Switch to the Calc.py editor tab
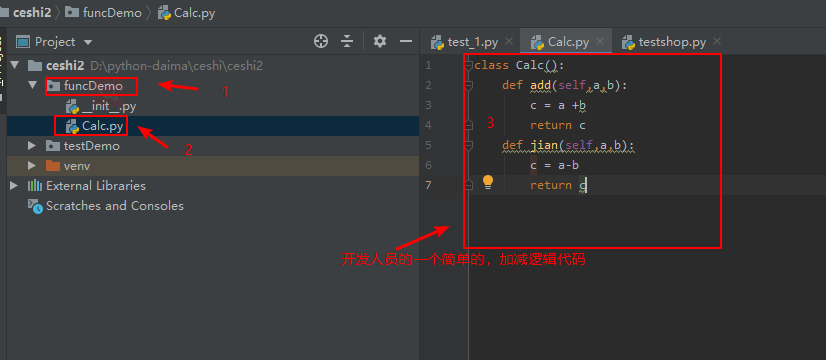826x360 pixels. click(x=568, y=42)
